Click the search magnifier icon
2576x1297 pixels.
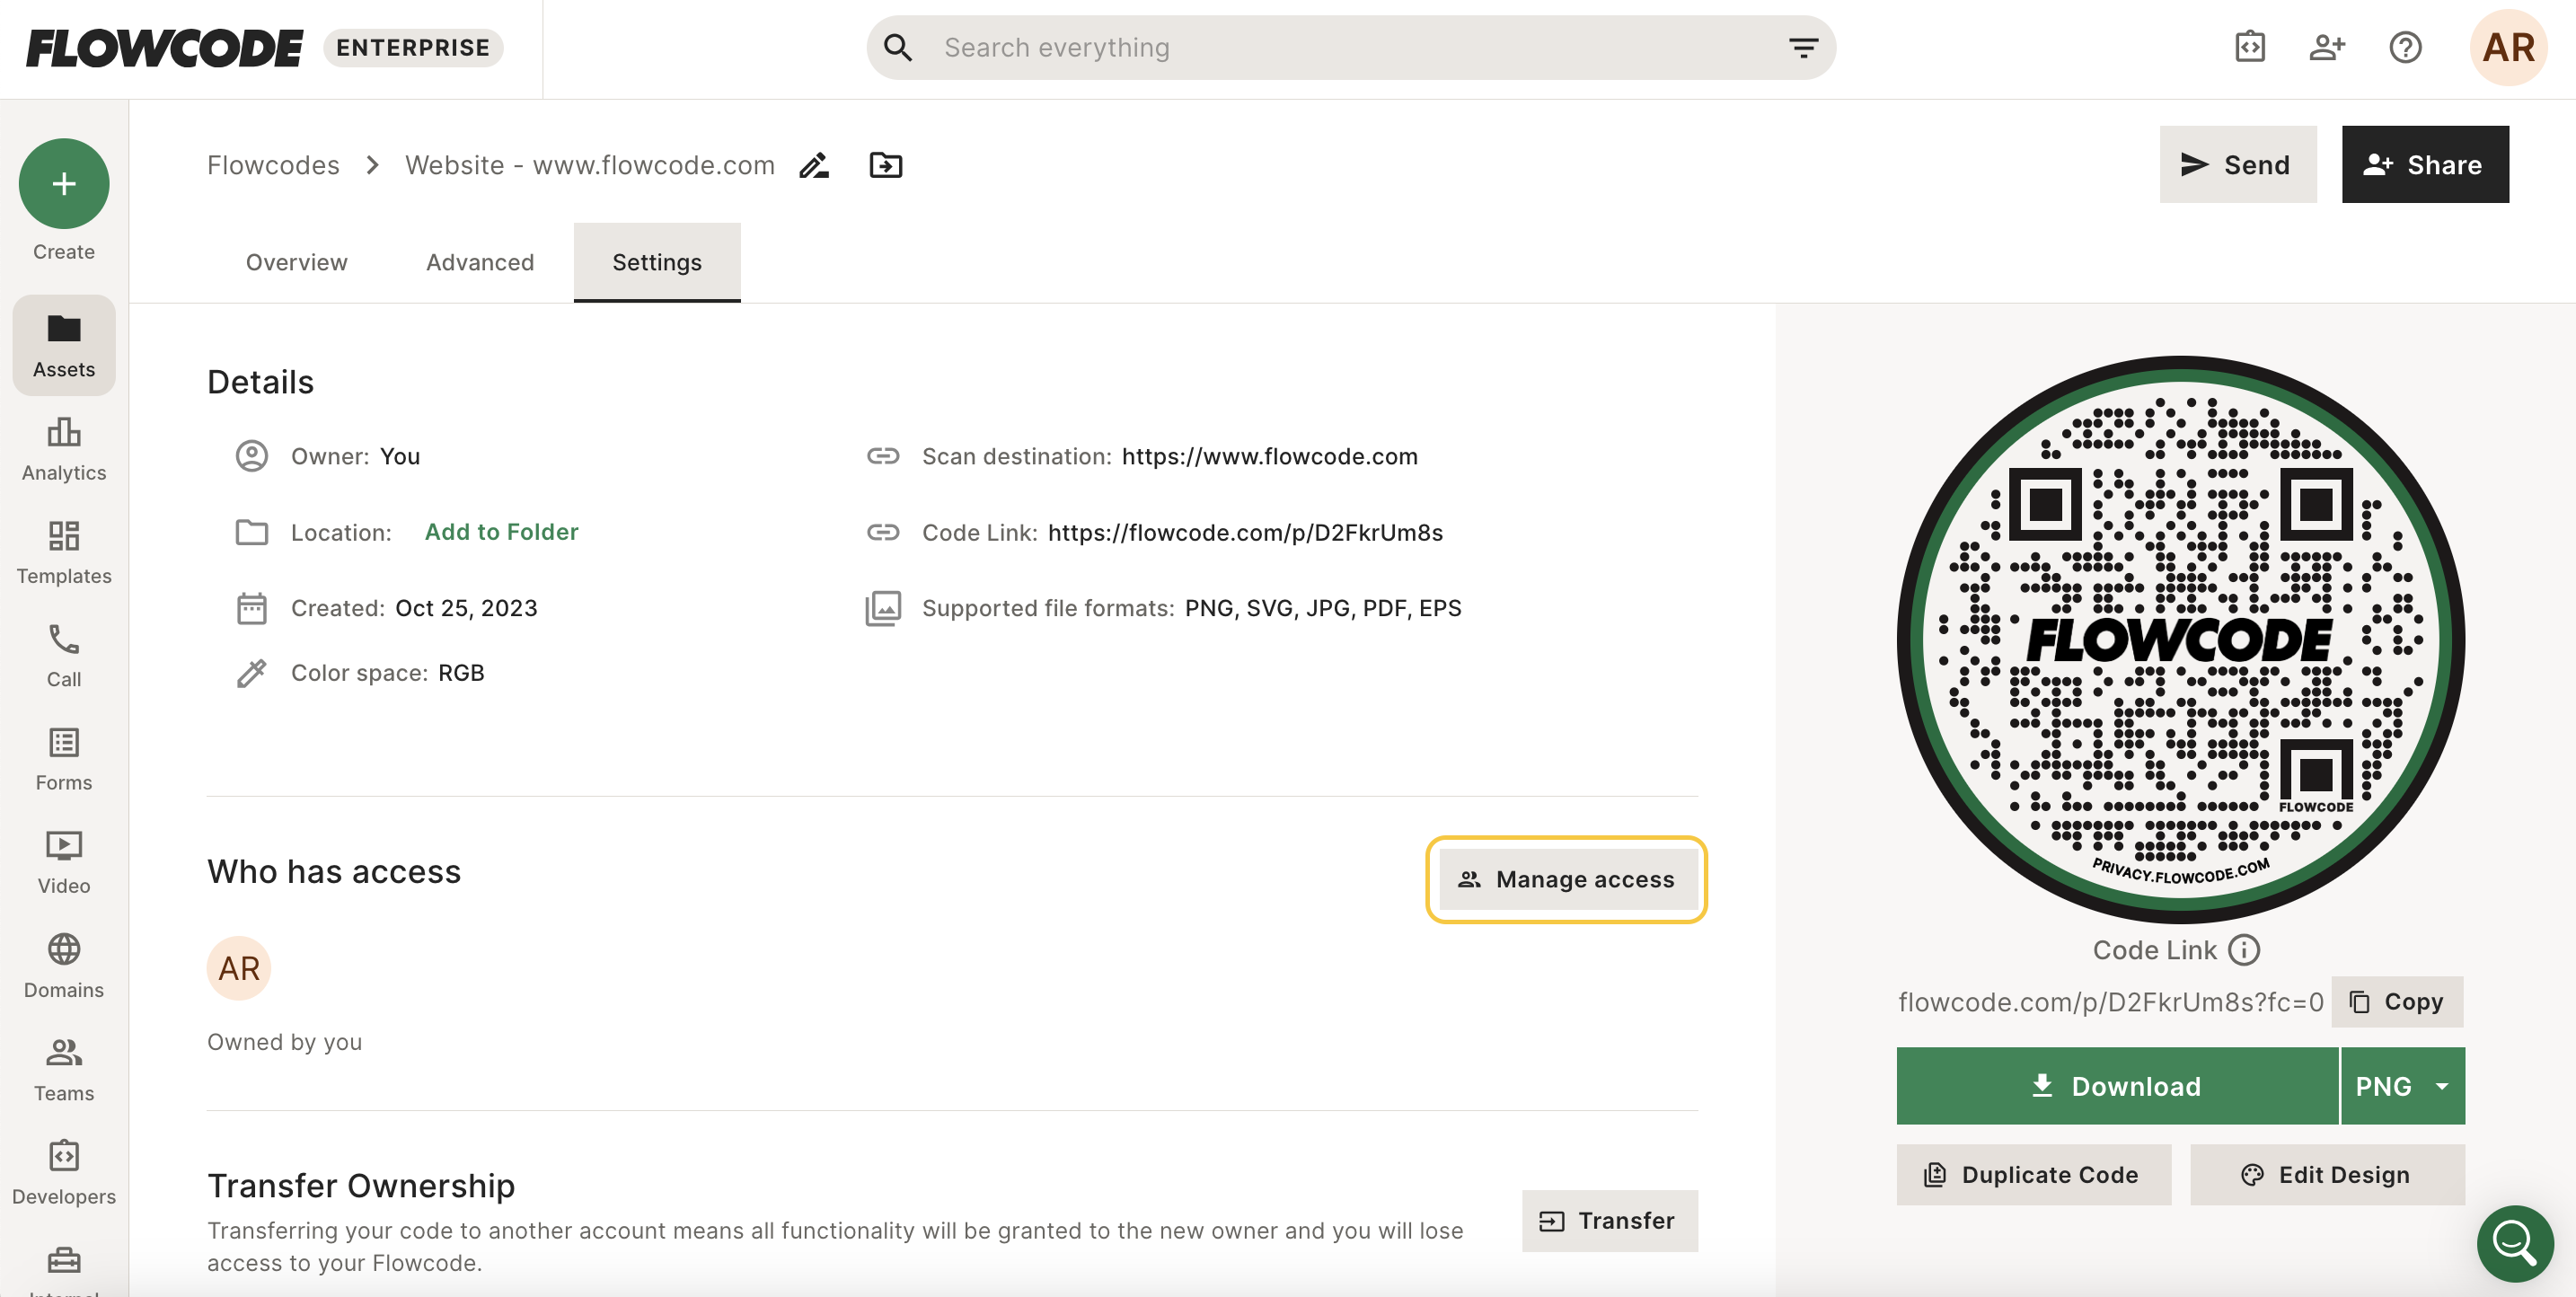tap(897, 47)
